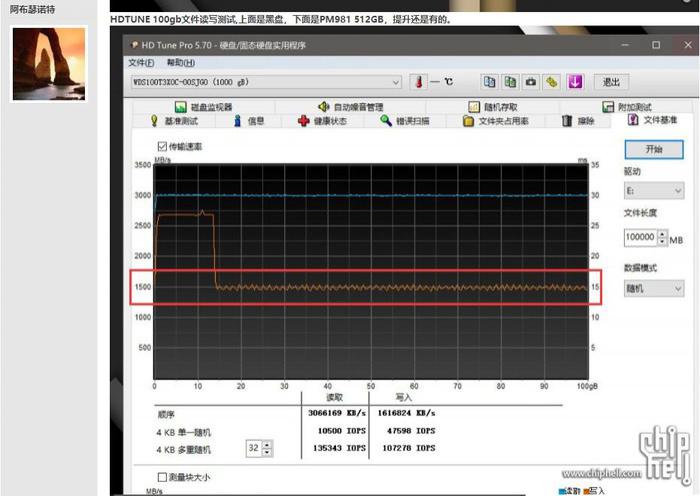Switch to the 随机存取 tab
Screen dimensions: 700x496
pyautogui.click(x=493, y=107)
